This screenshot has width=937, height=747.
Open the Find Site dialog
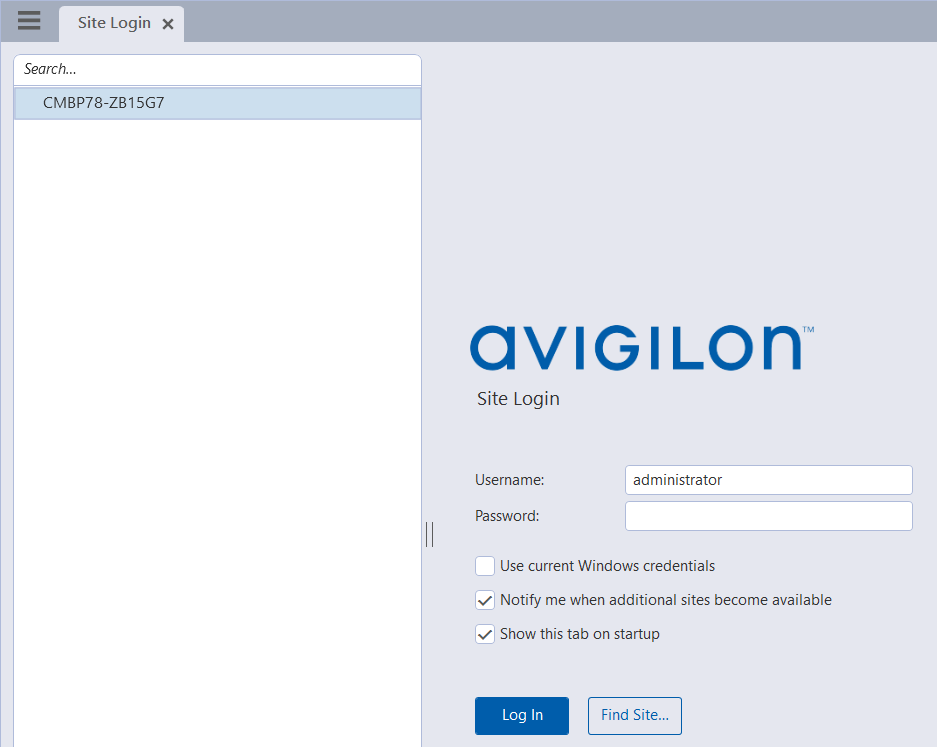[x=635, y=715]
